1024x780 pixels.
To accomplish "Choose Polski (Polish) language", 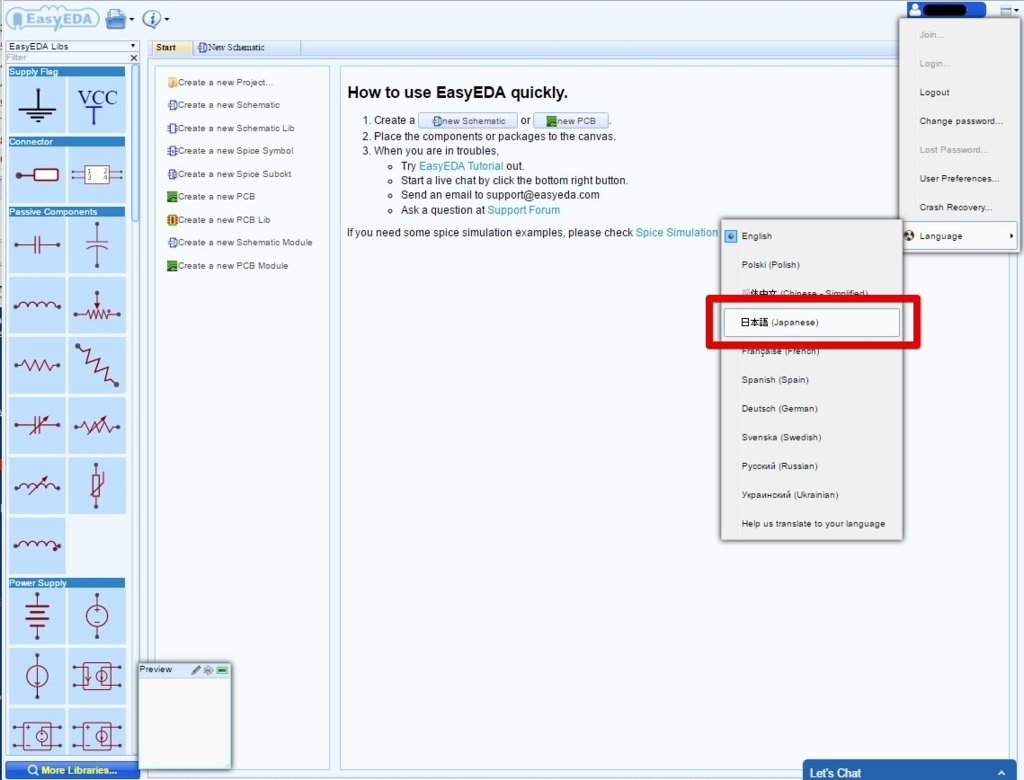I will pos(812,265).
